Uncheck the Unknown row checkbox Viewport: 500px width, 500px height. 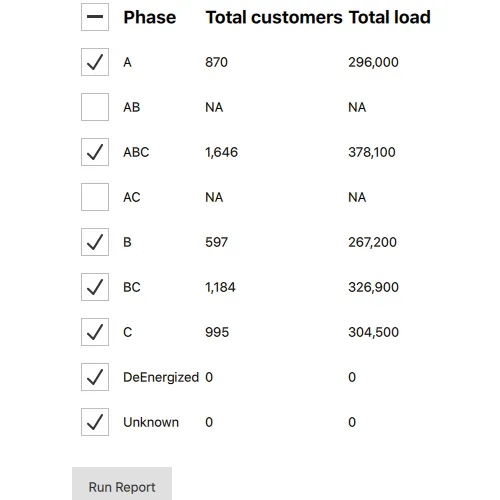point(95,422)
